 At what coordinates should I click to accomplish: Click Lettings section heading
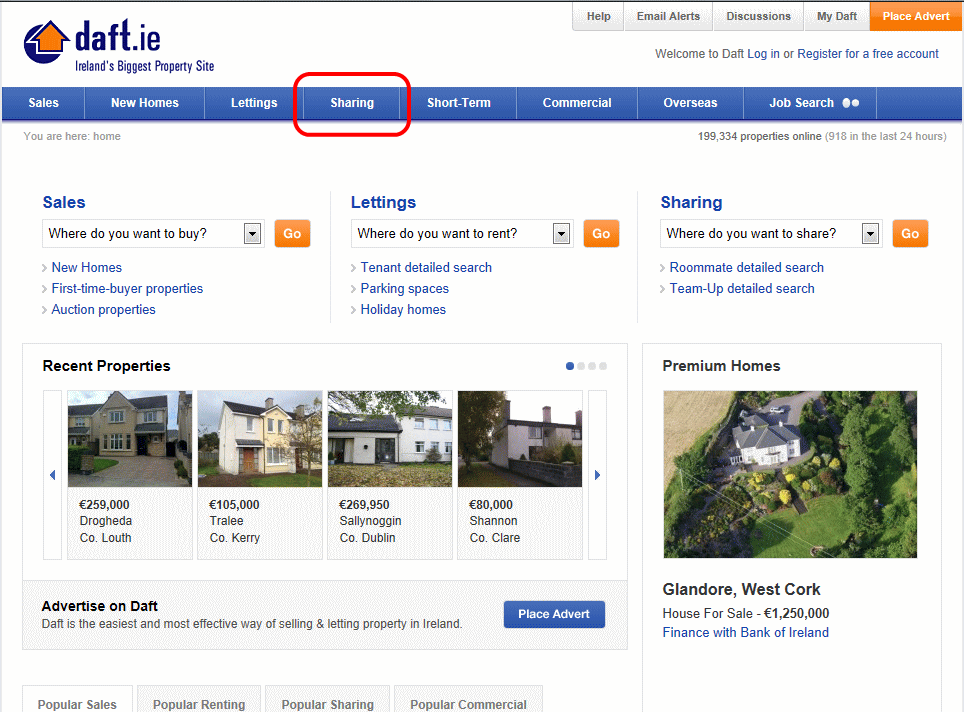[x=384, y=202]
